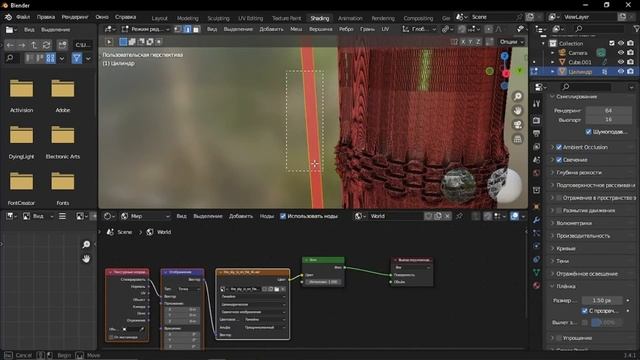Switch to the Layout workspace tab
640x360 pixels.
(x=160, y=18)
